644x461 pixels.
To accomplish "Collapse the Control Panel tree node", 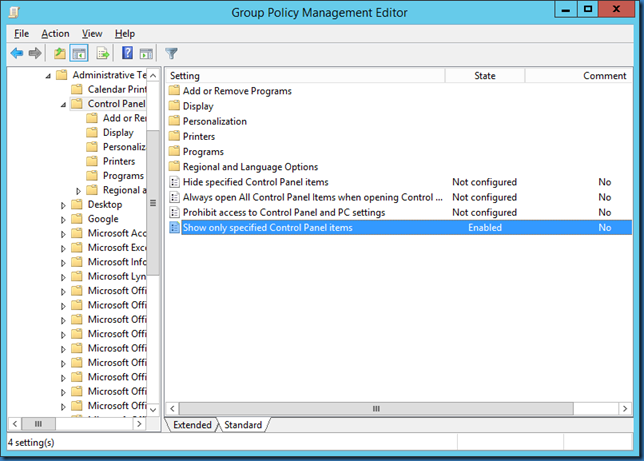I will tap(65, 104).
